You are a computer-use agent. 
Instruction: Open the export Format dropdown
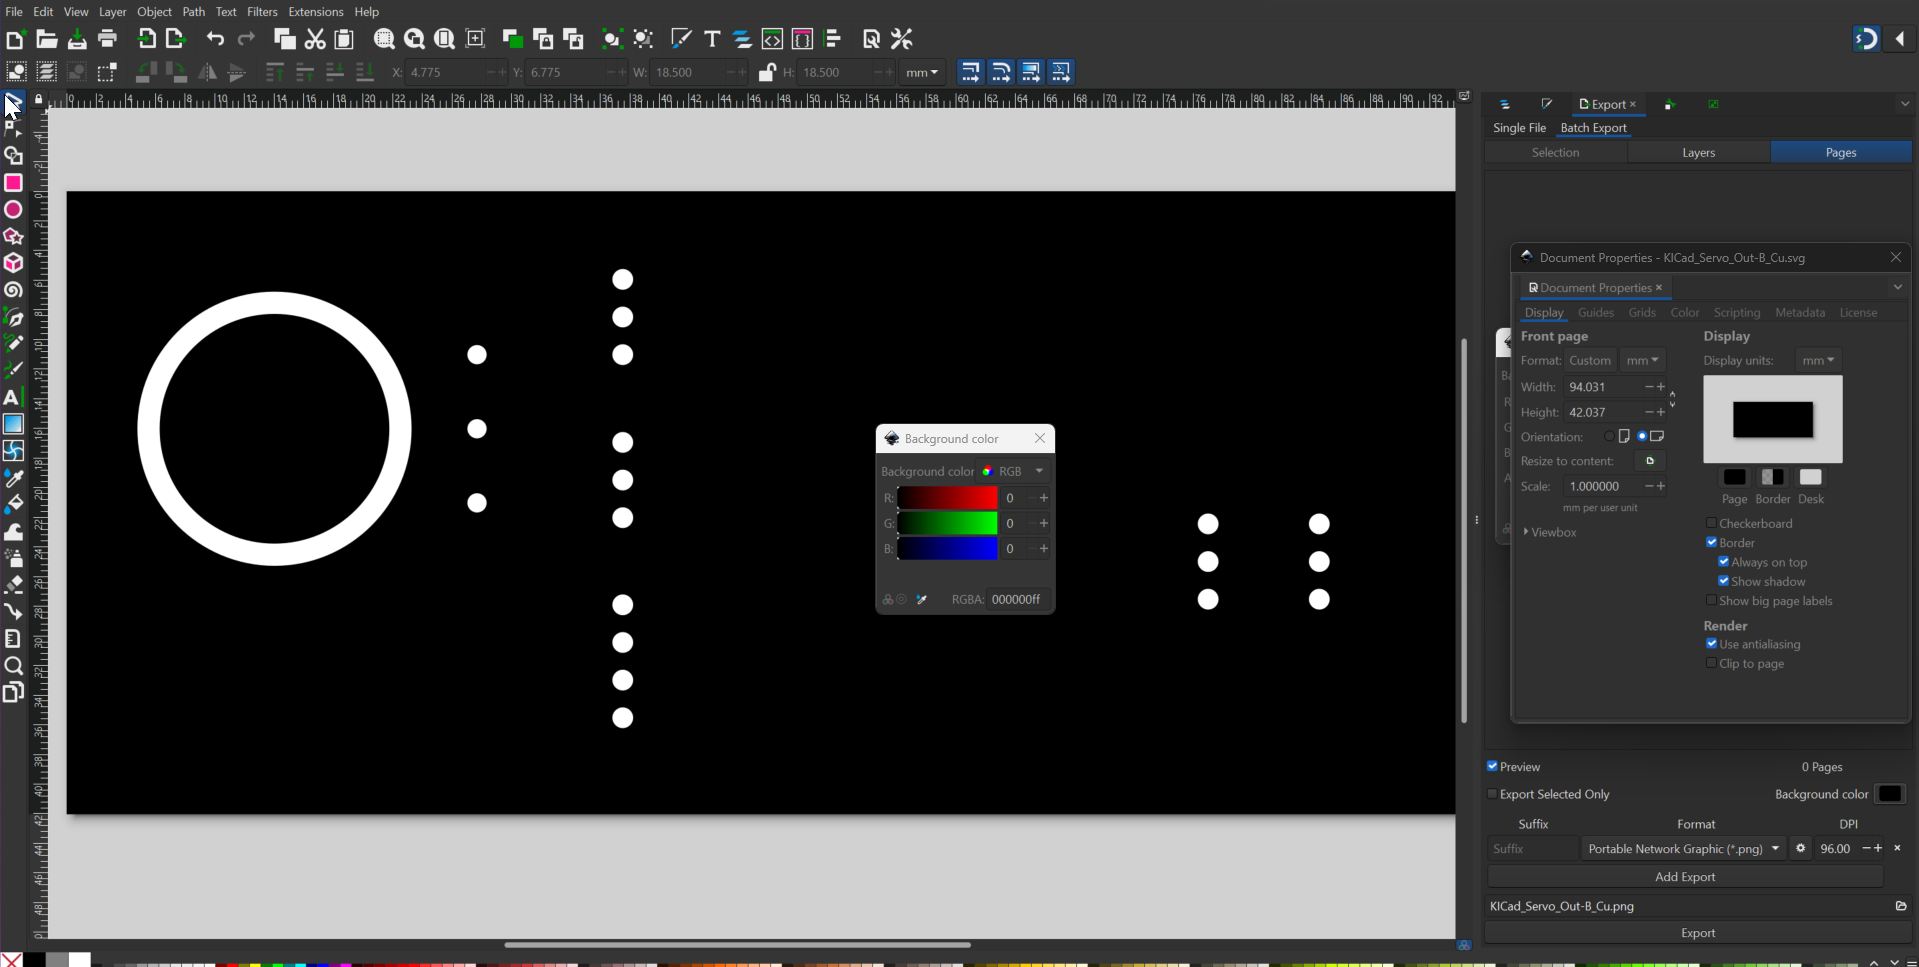click(x=1683, y=848)
